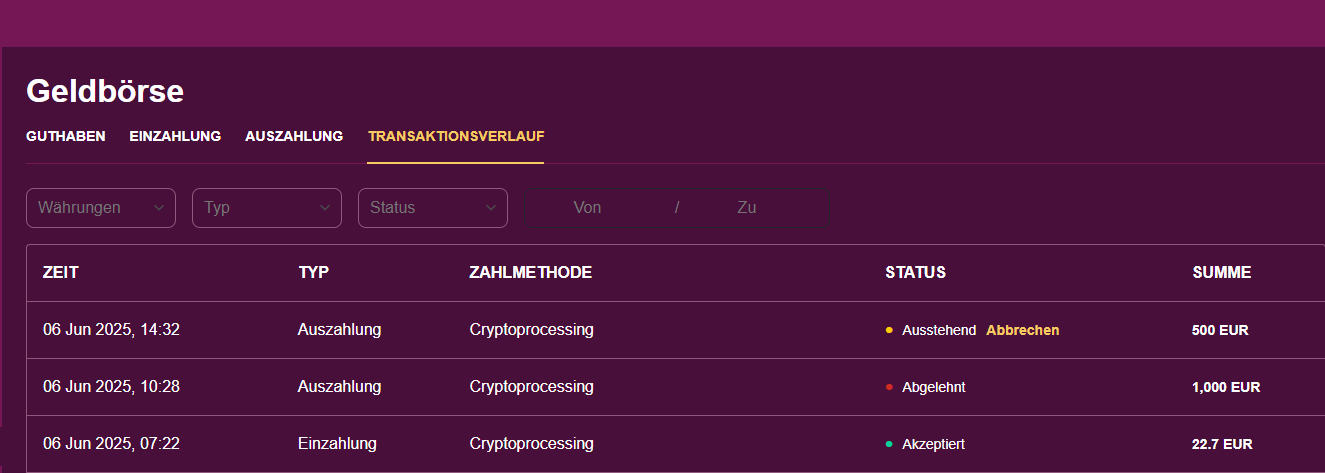Click the Von start date field
Image resolution: width=1325 pixels, height=473 pixels.
tap(587, 208)
